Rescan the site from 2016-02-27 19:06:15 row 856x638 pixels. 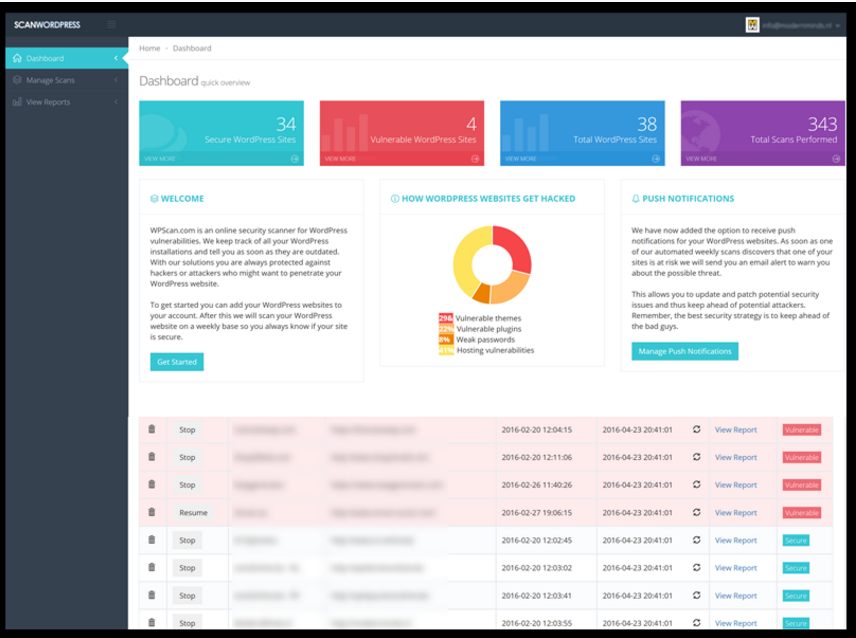click(x=697, y=512)
